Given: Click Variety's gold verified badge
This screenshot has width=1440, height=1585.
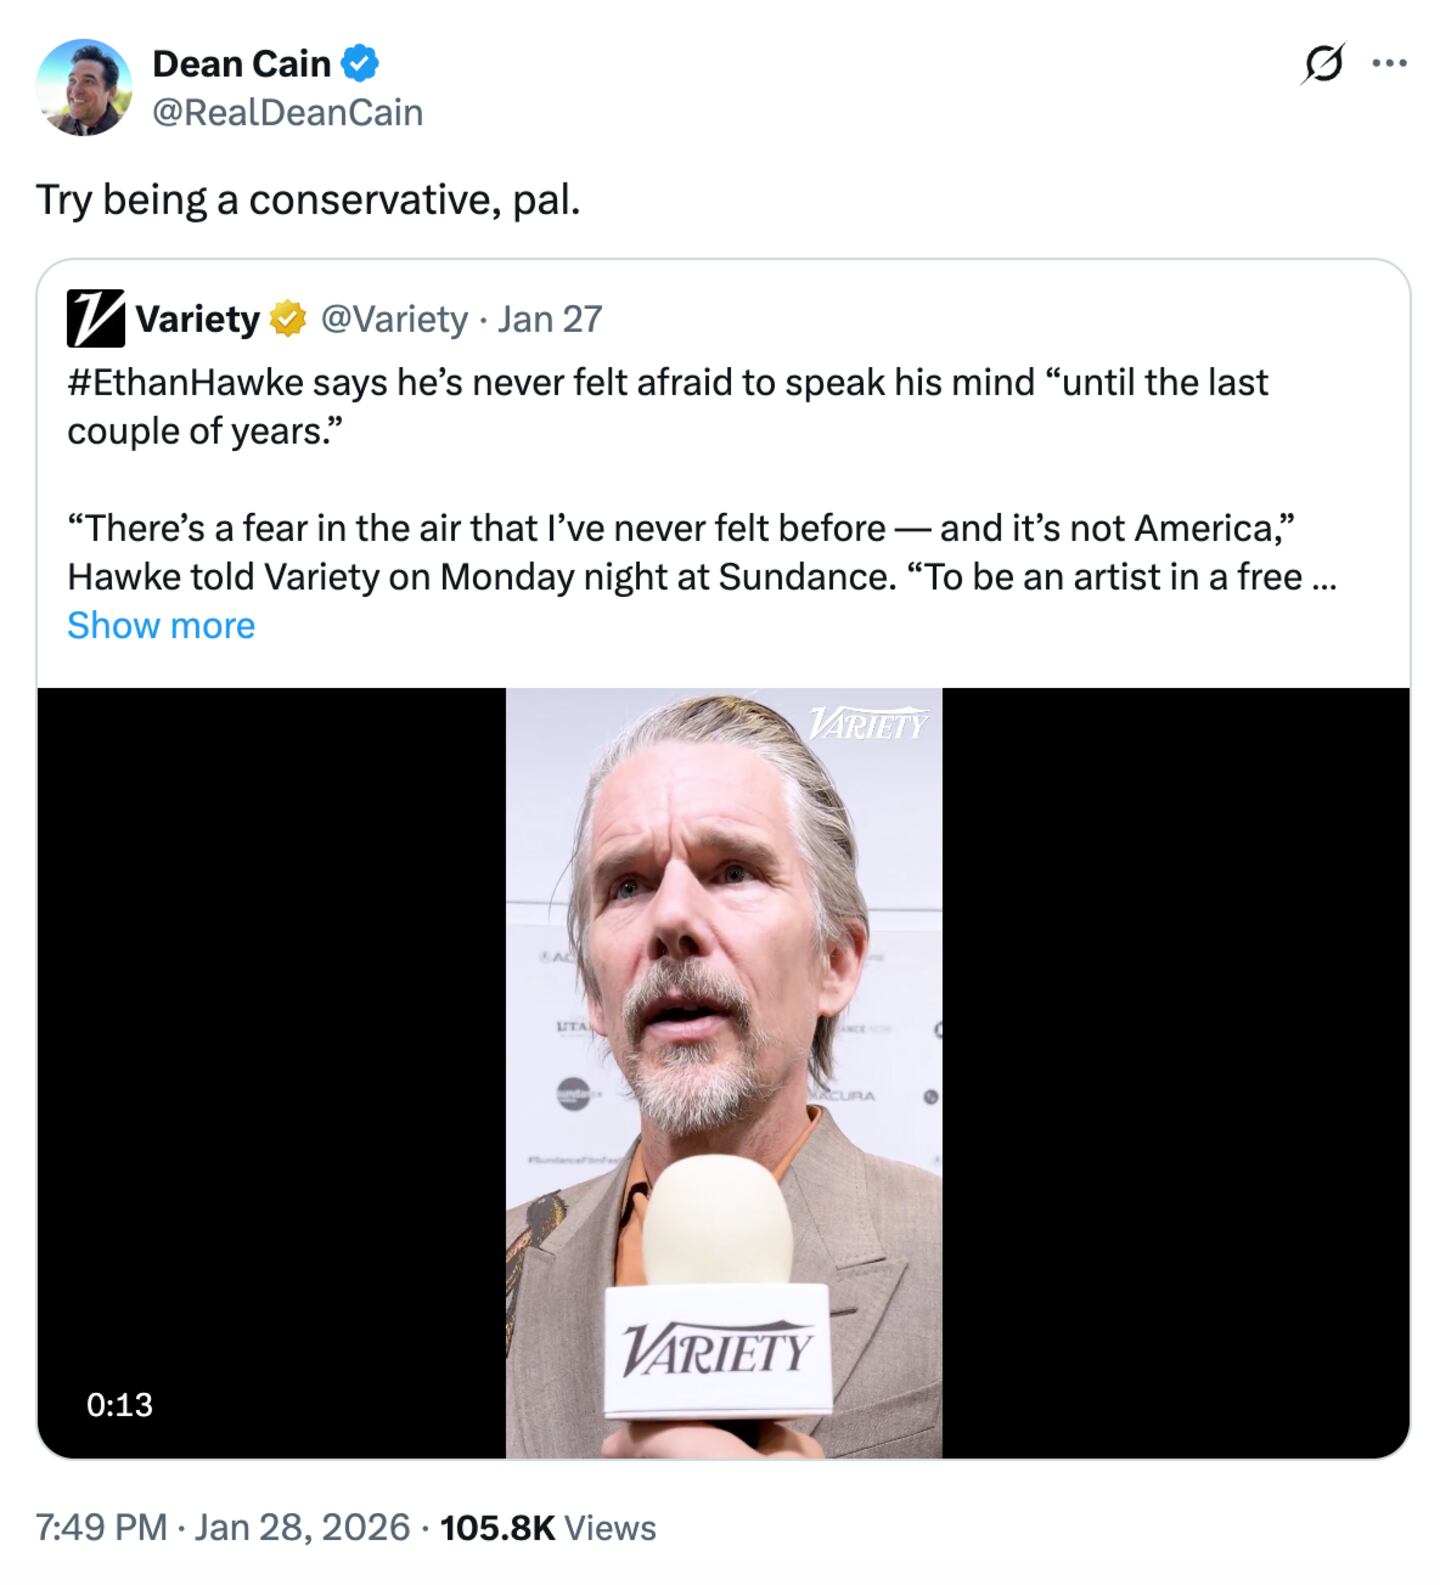Looking at the screenshot, I should [288, 319].
